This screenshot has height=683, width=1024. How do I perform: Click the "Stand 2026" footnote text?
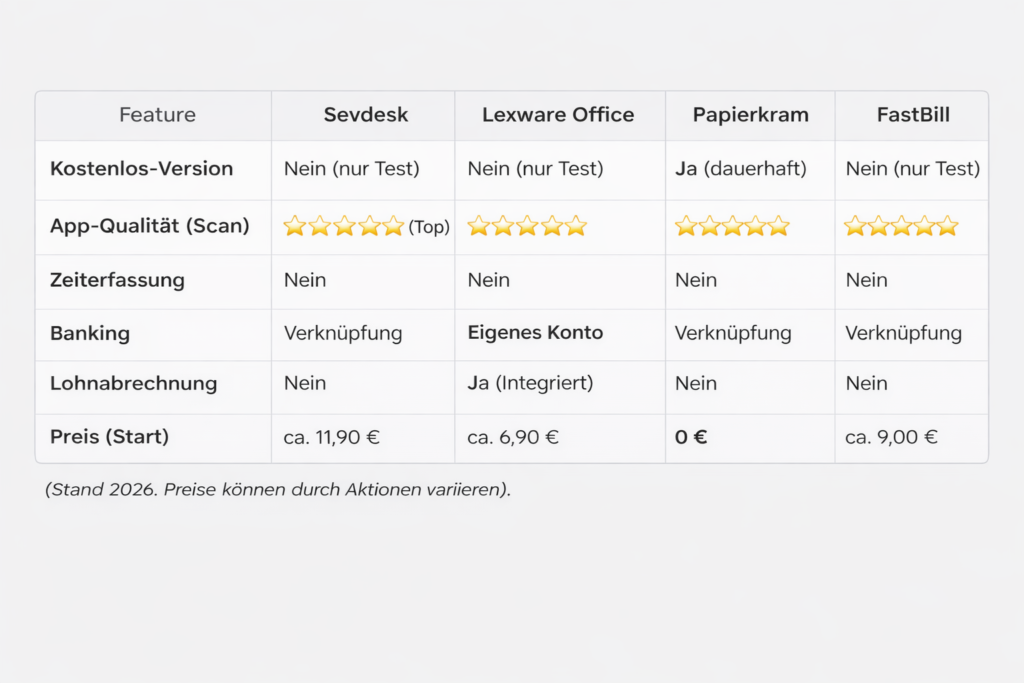(x=277, y=491)
